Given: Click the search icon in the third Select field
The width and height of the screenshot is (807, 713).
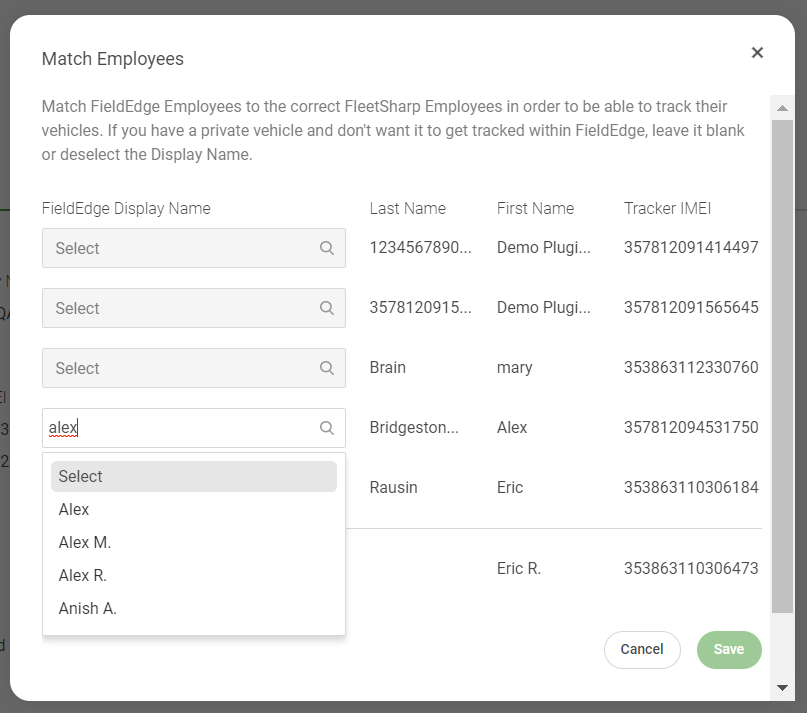Looking at the screenshot, I should tap(326, 367).
